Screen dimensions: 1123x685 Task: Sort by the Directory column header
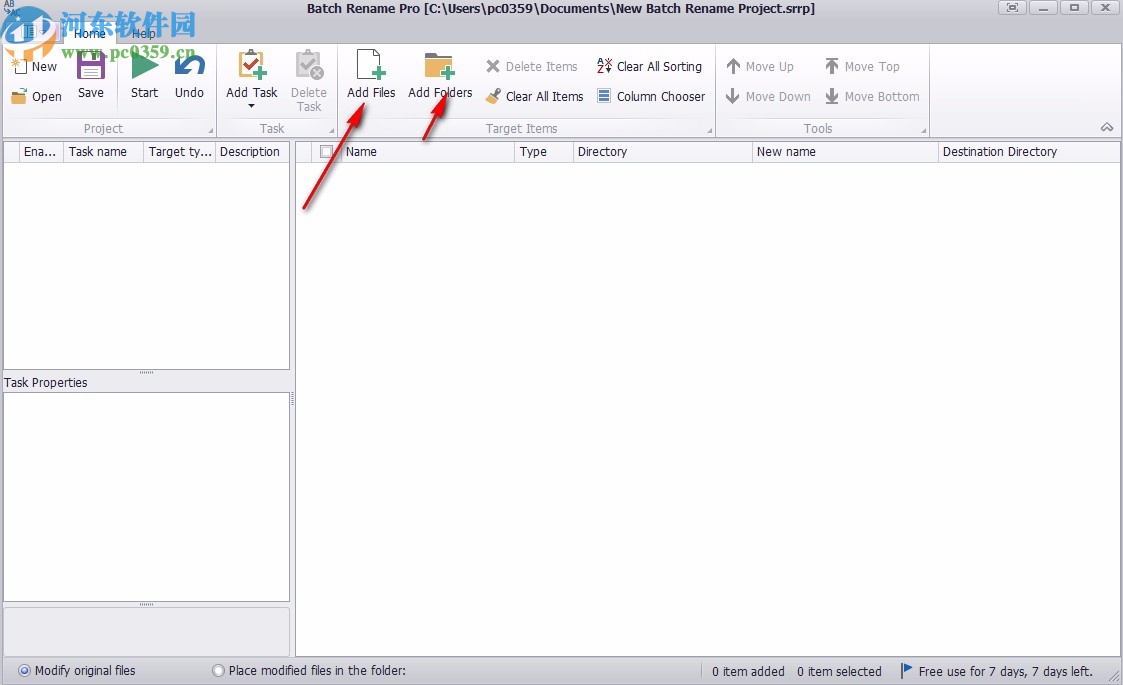(x=662, y=152)
